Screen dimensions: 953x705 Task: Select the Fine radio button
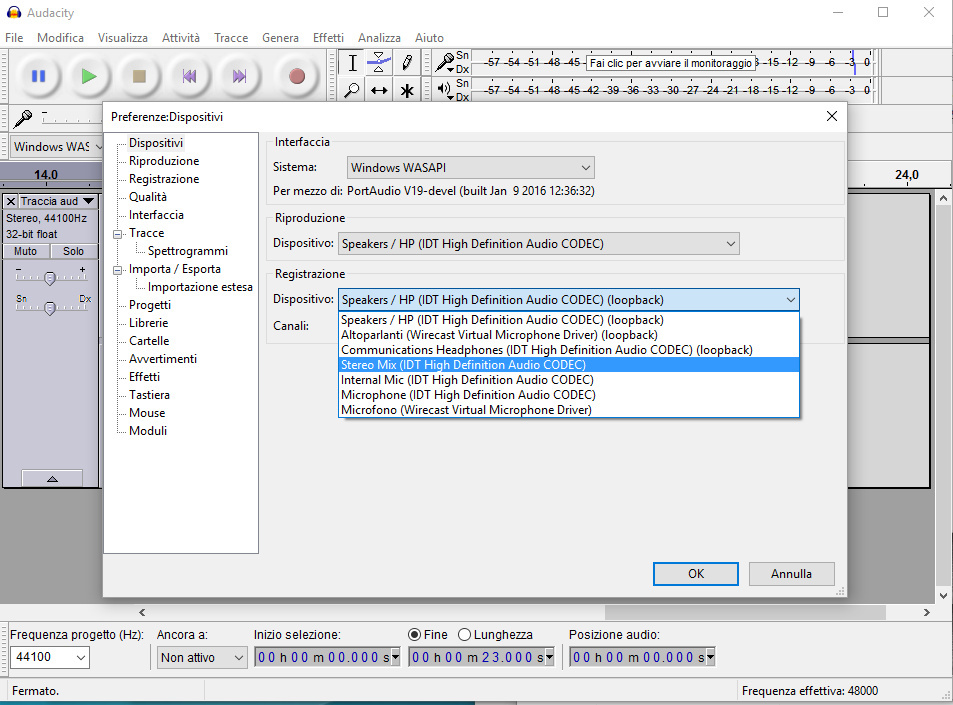415,634
